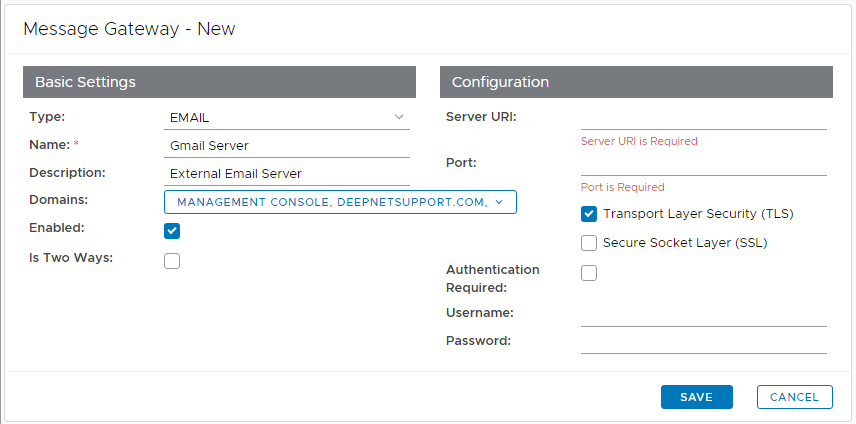Expand the Domains multi-select dropdown
This screenshot has width=856, height=424.
[x=332, y=202]
